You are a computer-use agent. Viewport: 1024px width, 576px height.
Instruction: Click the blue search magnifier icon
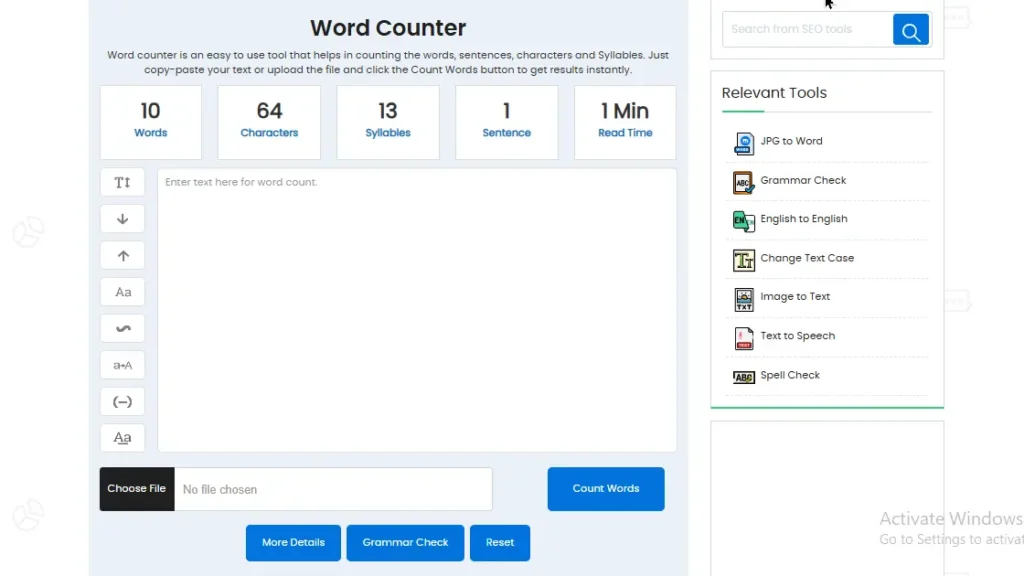tap(910, 29)
